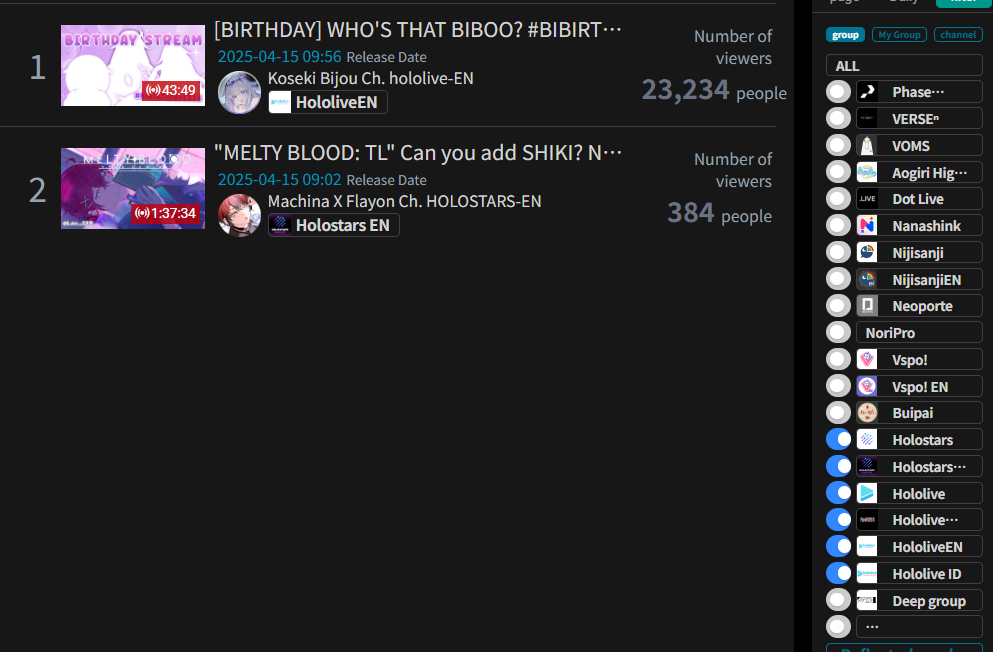Select the ALL groups option

[904, 65]
